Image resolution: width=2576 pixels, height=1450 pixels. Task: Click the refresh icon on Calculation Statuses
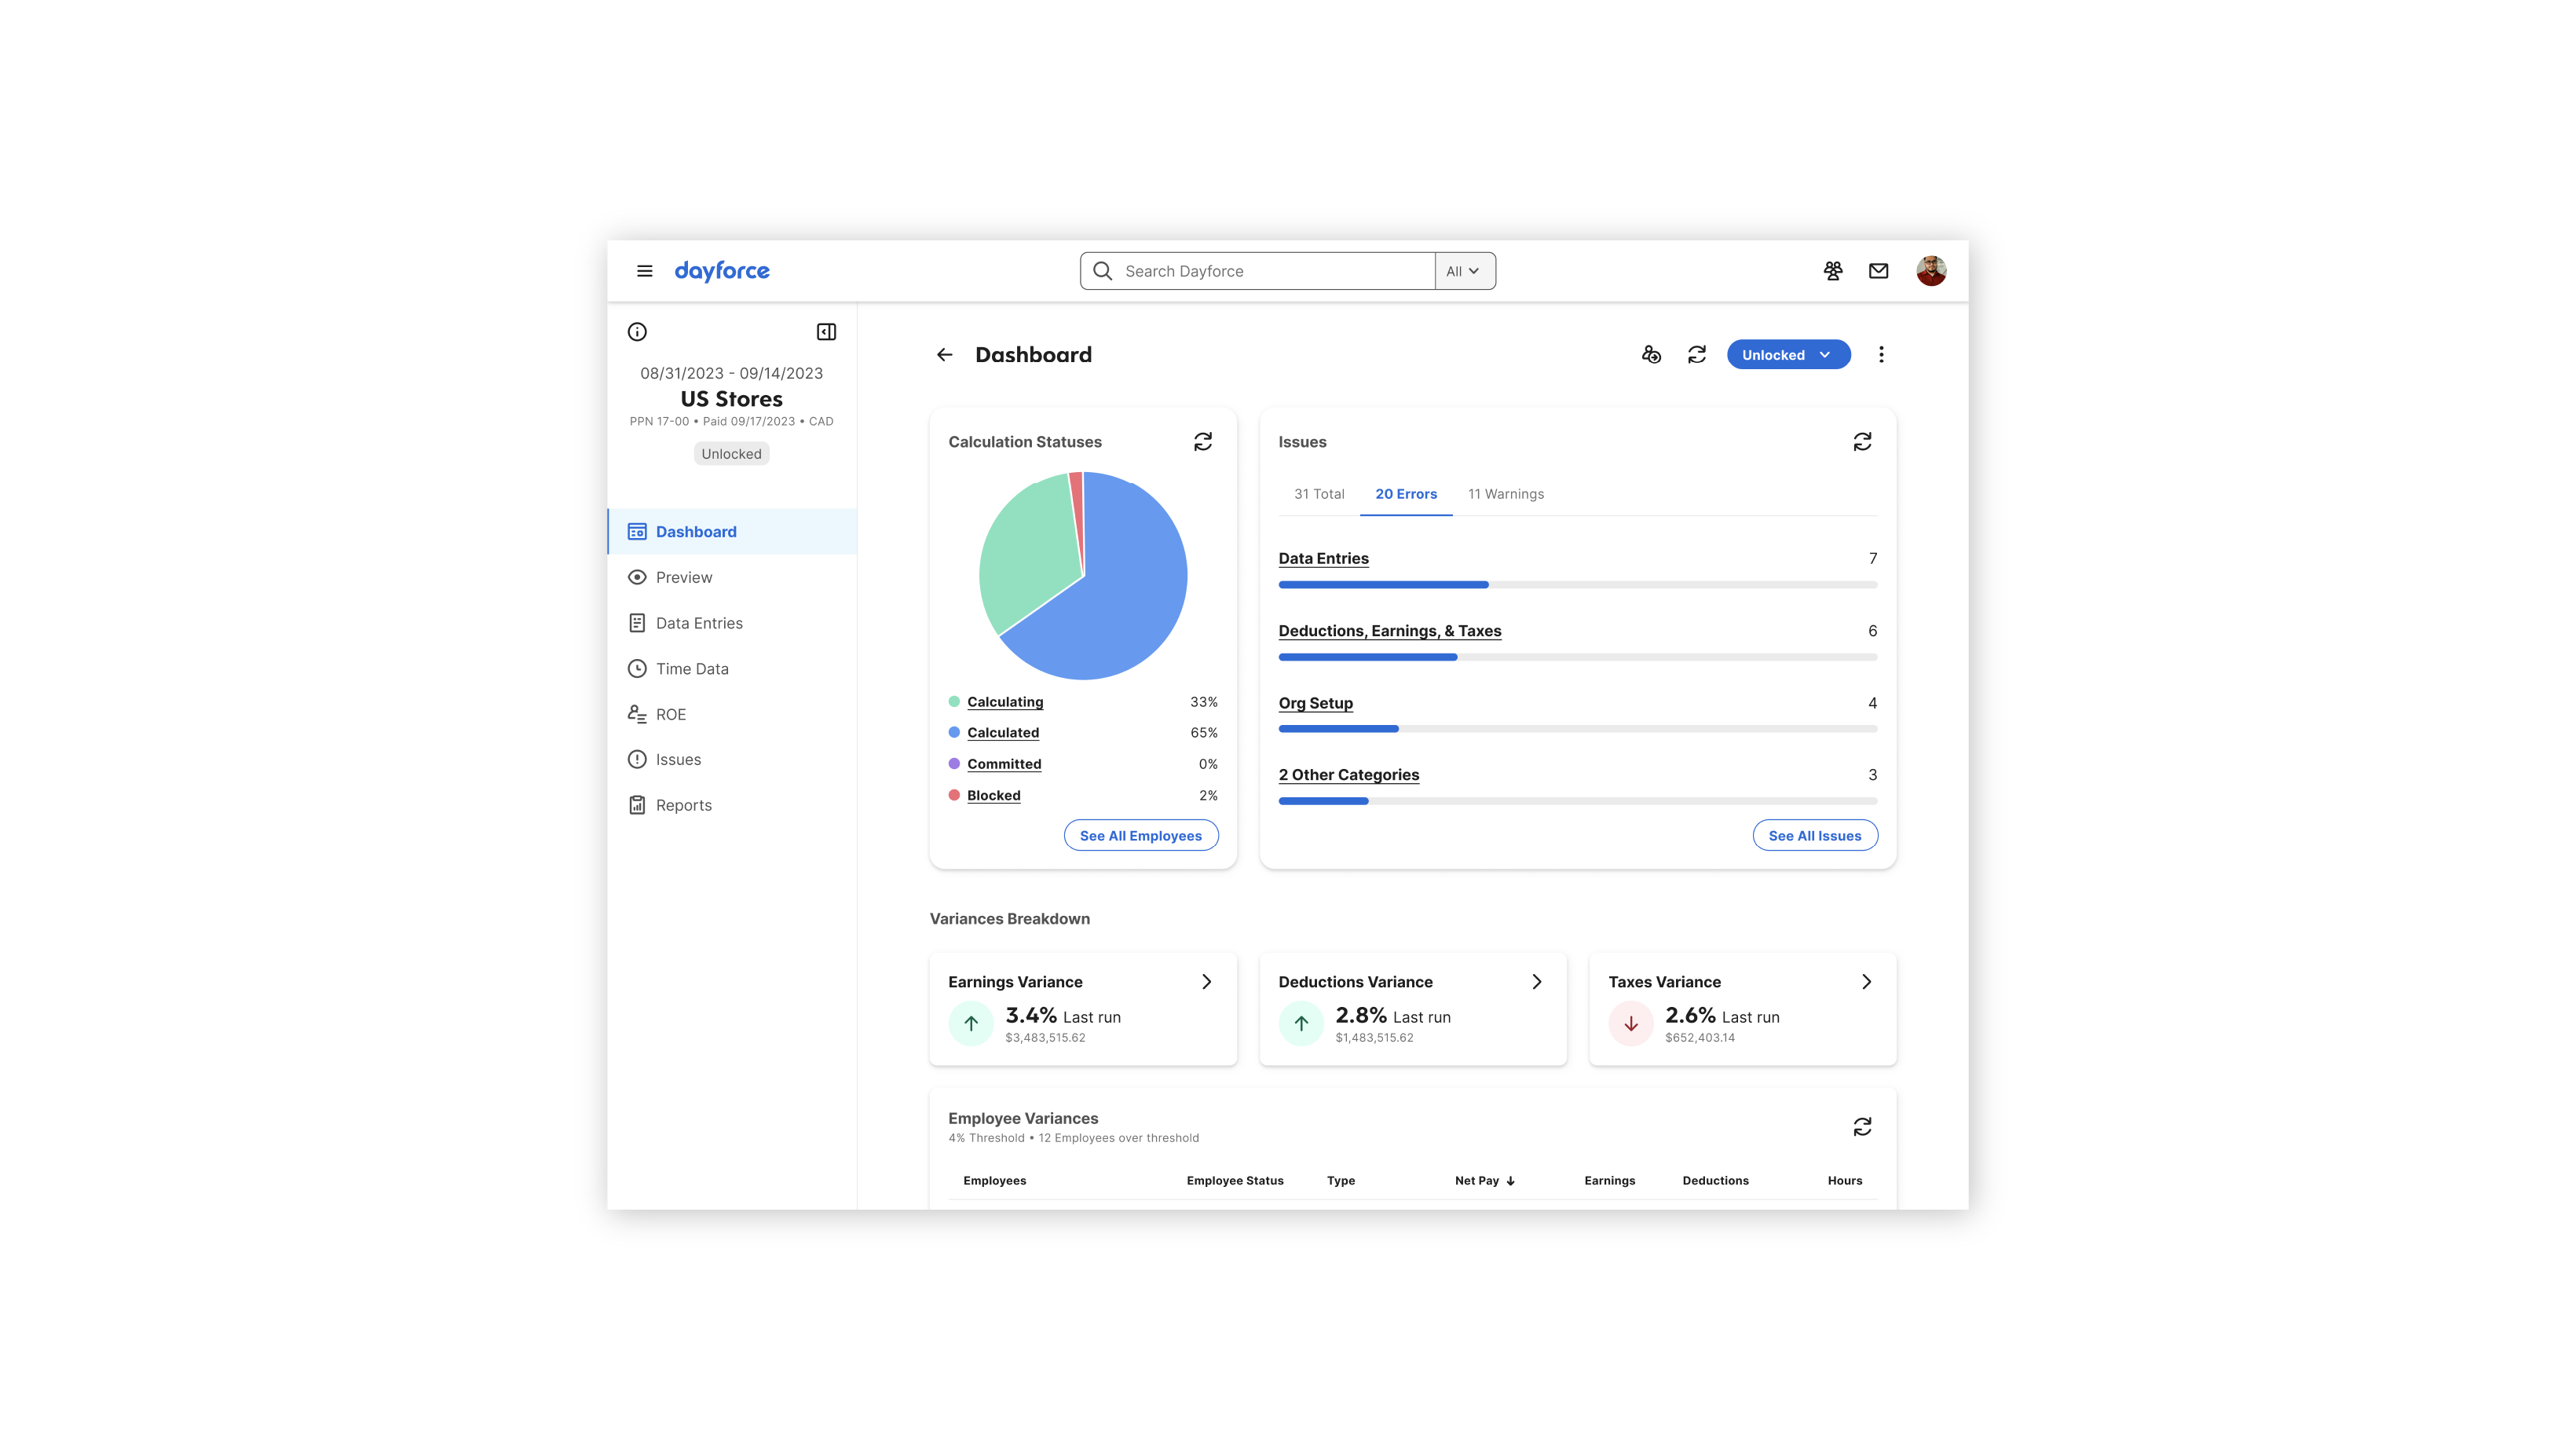coord(1202,441)
